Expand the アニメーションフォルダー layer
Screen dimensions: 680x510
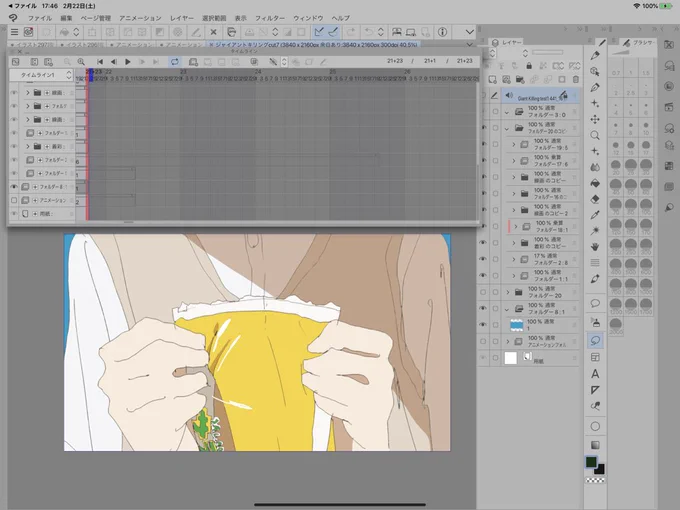[507, 342]
